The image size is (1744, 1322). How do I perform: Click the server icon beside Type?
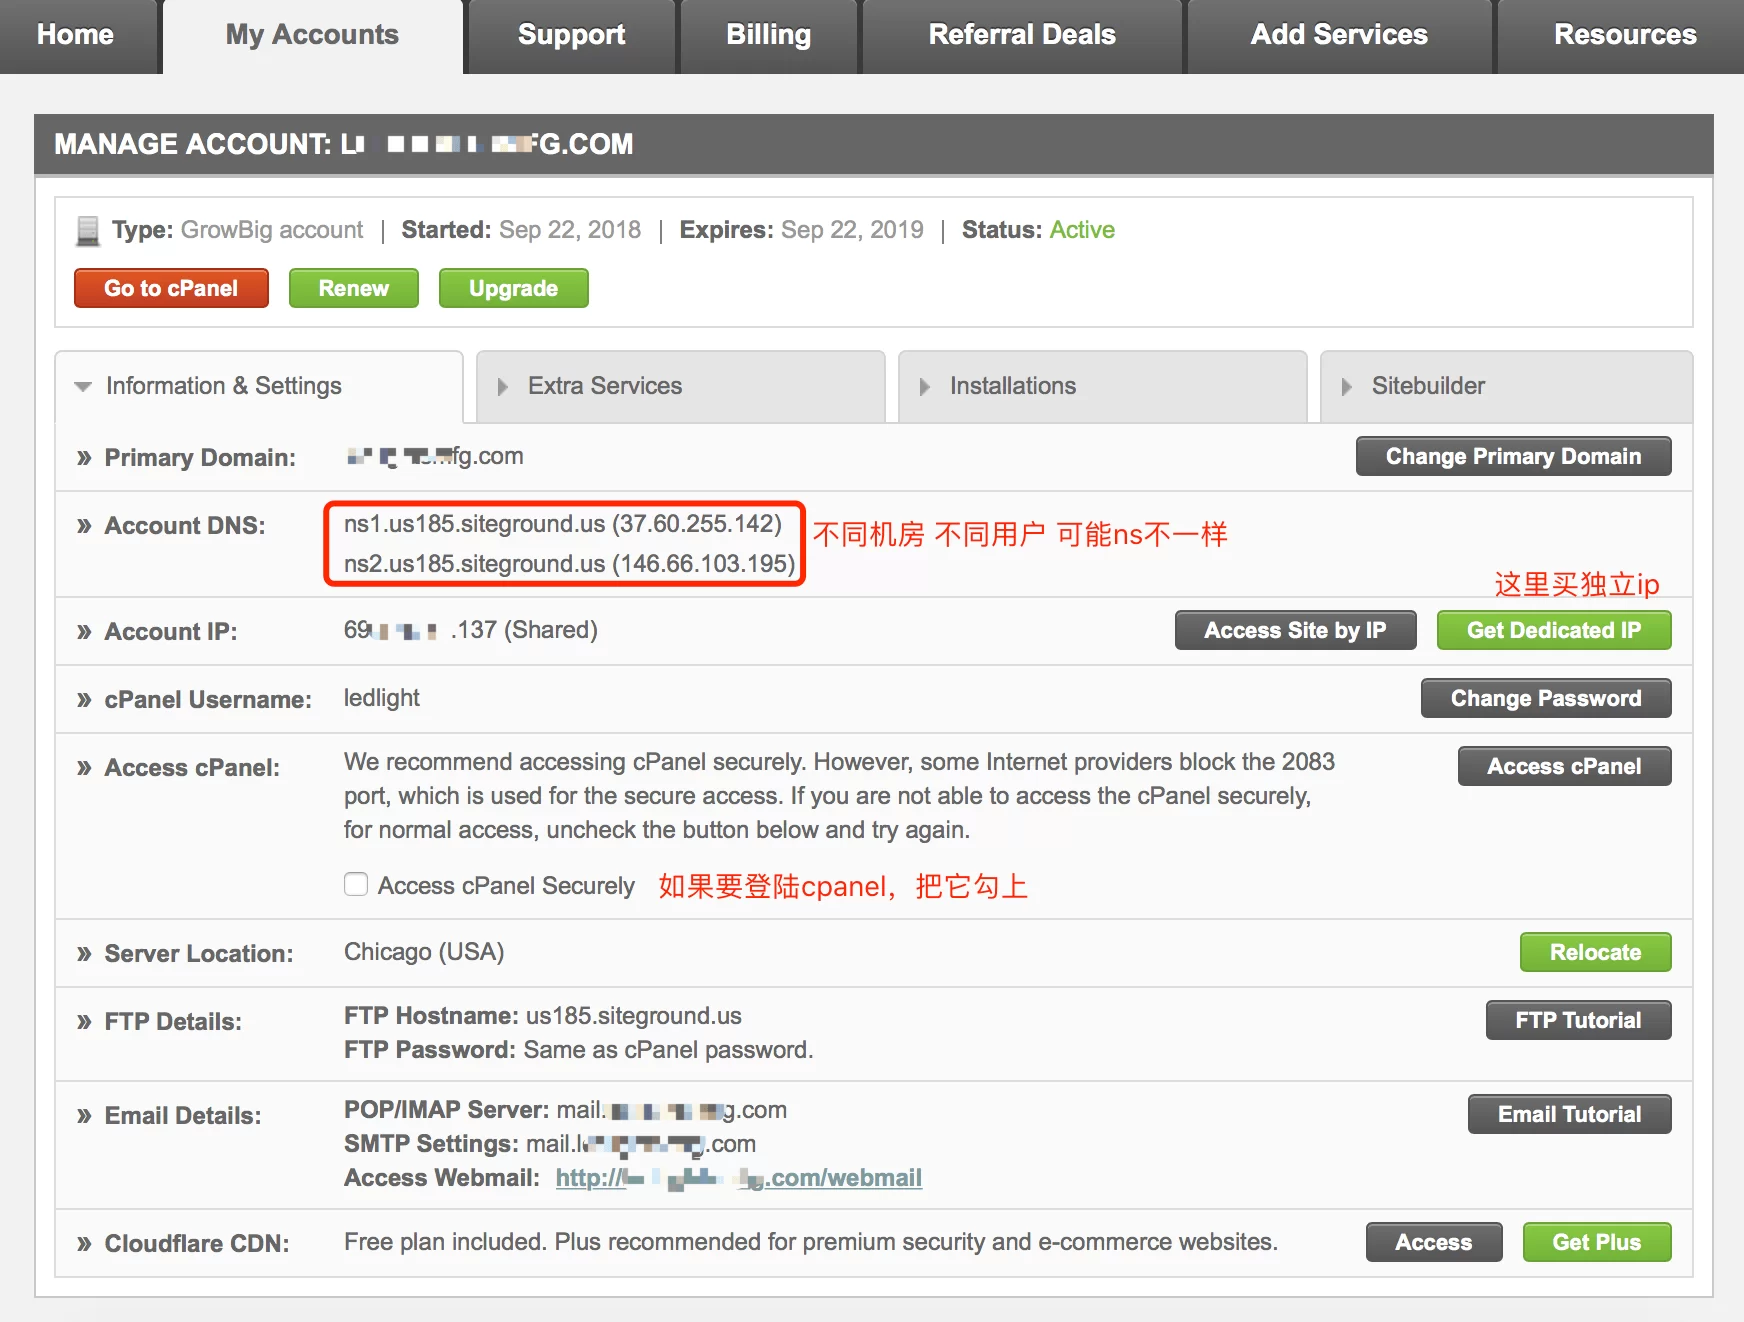tap(88, 231)
